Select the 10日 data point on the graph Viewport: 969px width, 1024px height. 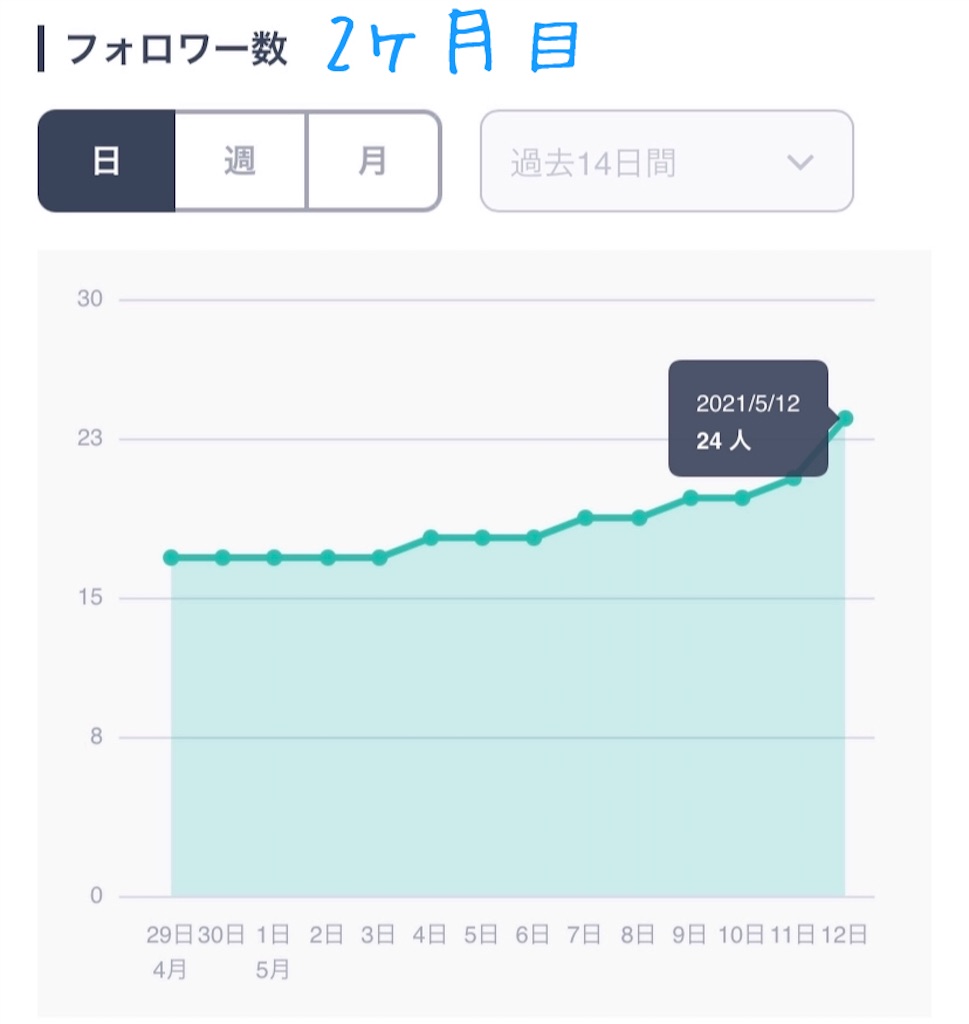(742, 498)
